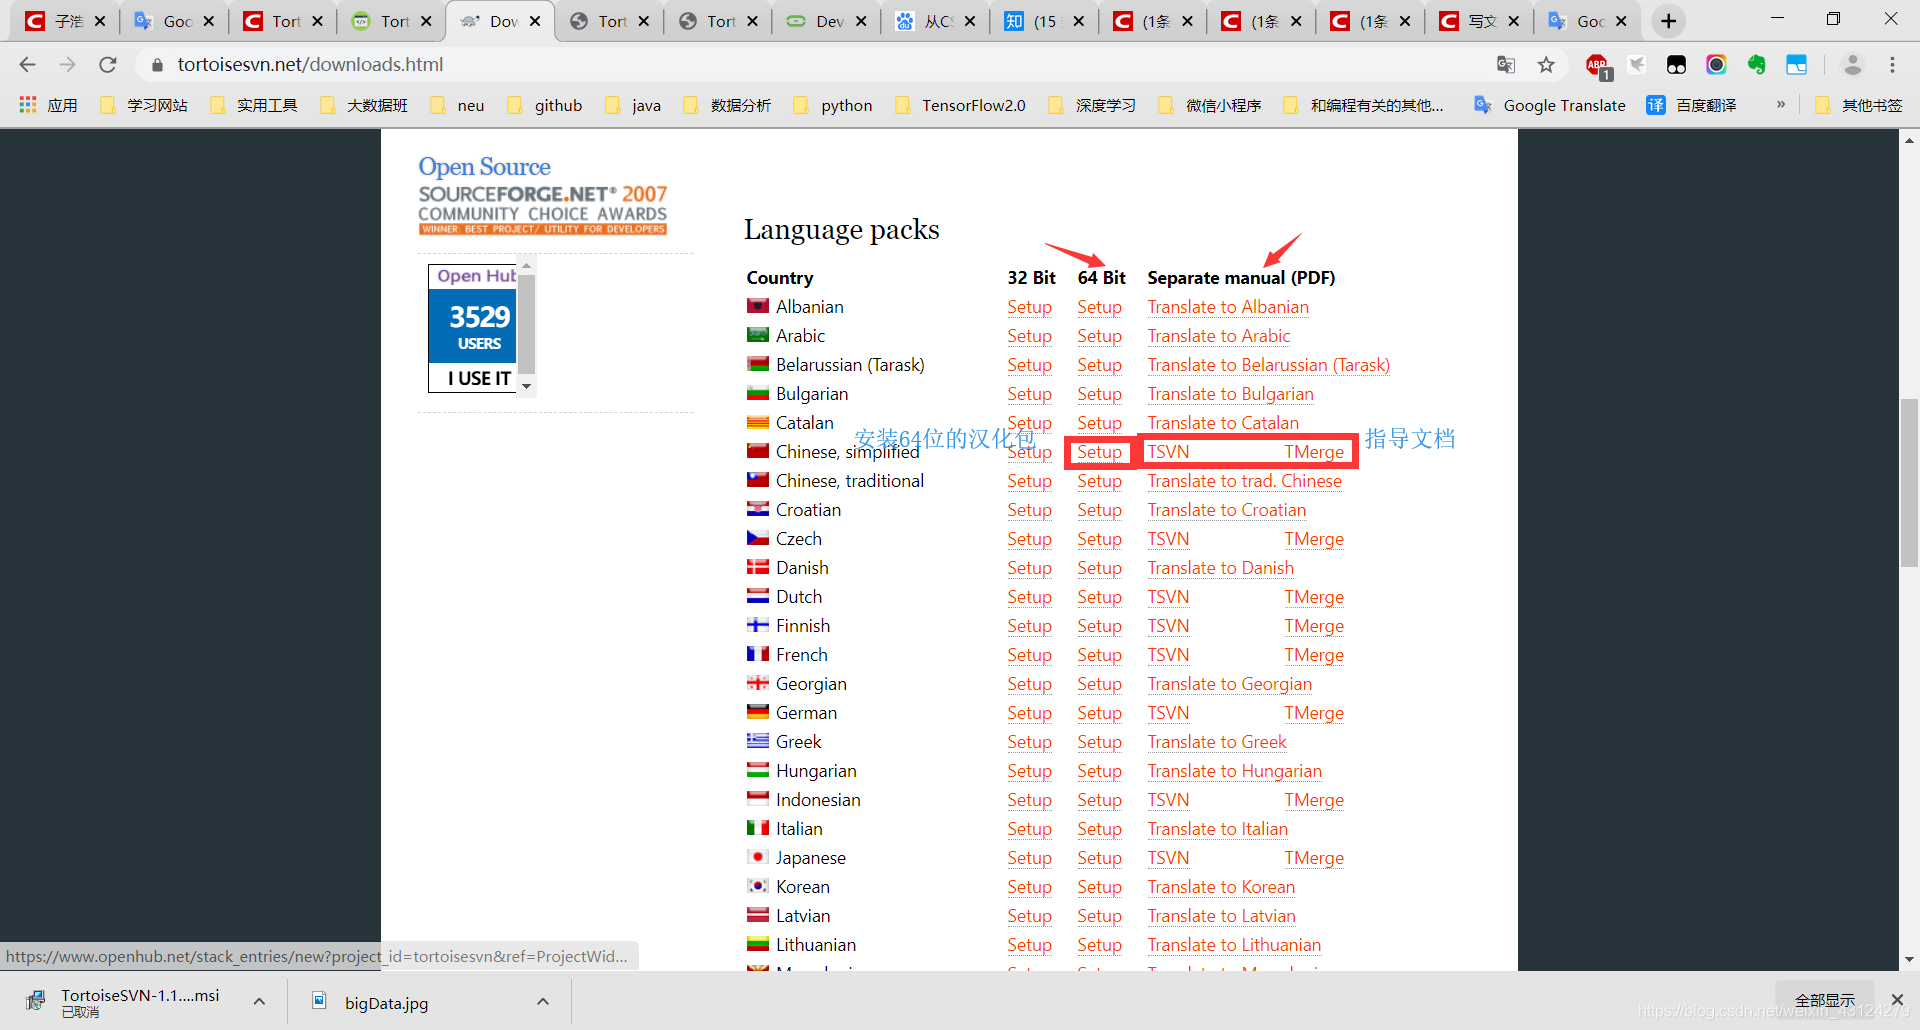Switch to the last Goc tab
Viewport: 1920px width, 1030px height.
(x=1588, y=21)
